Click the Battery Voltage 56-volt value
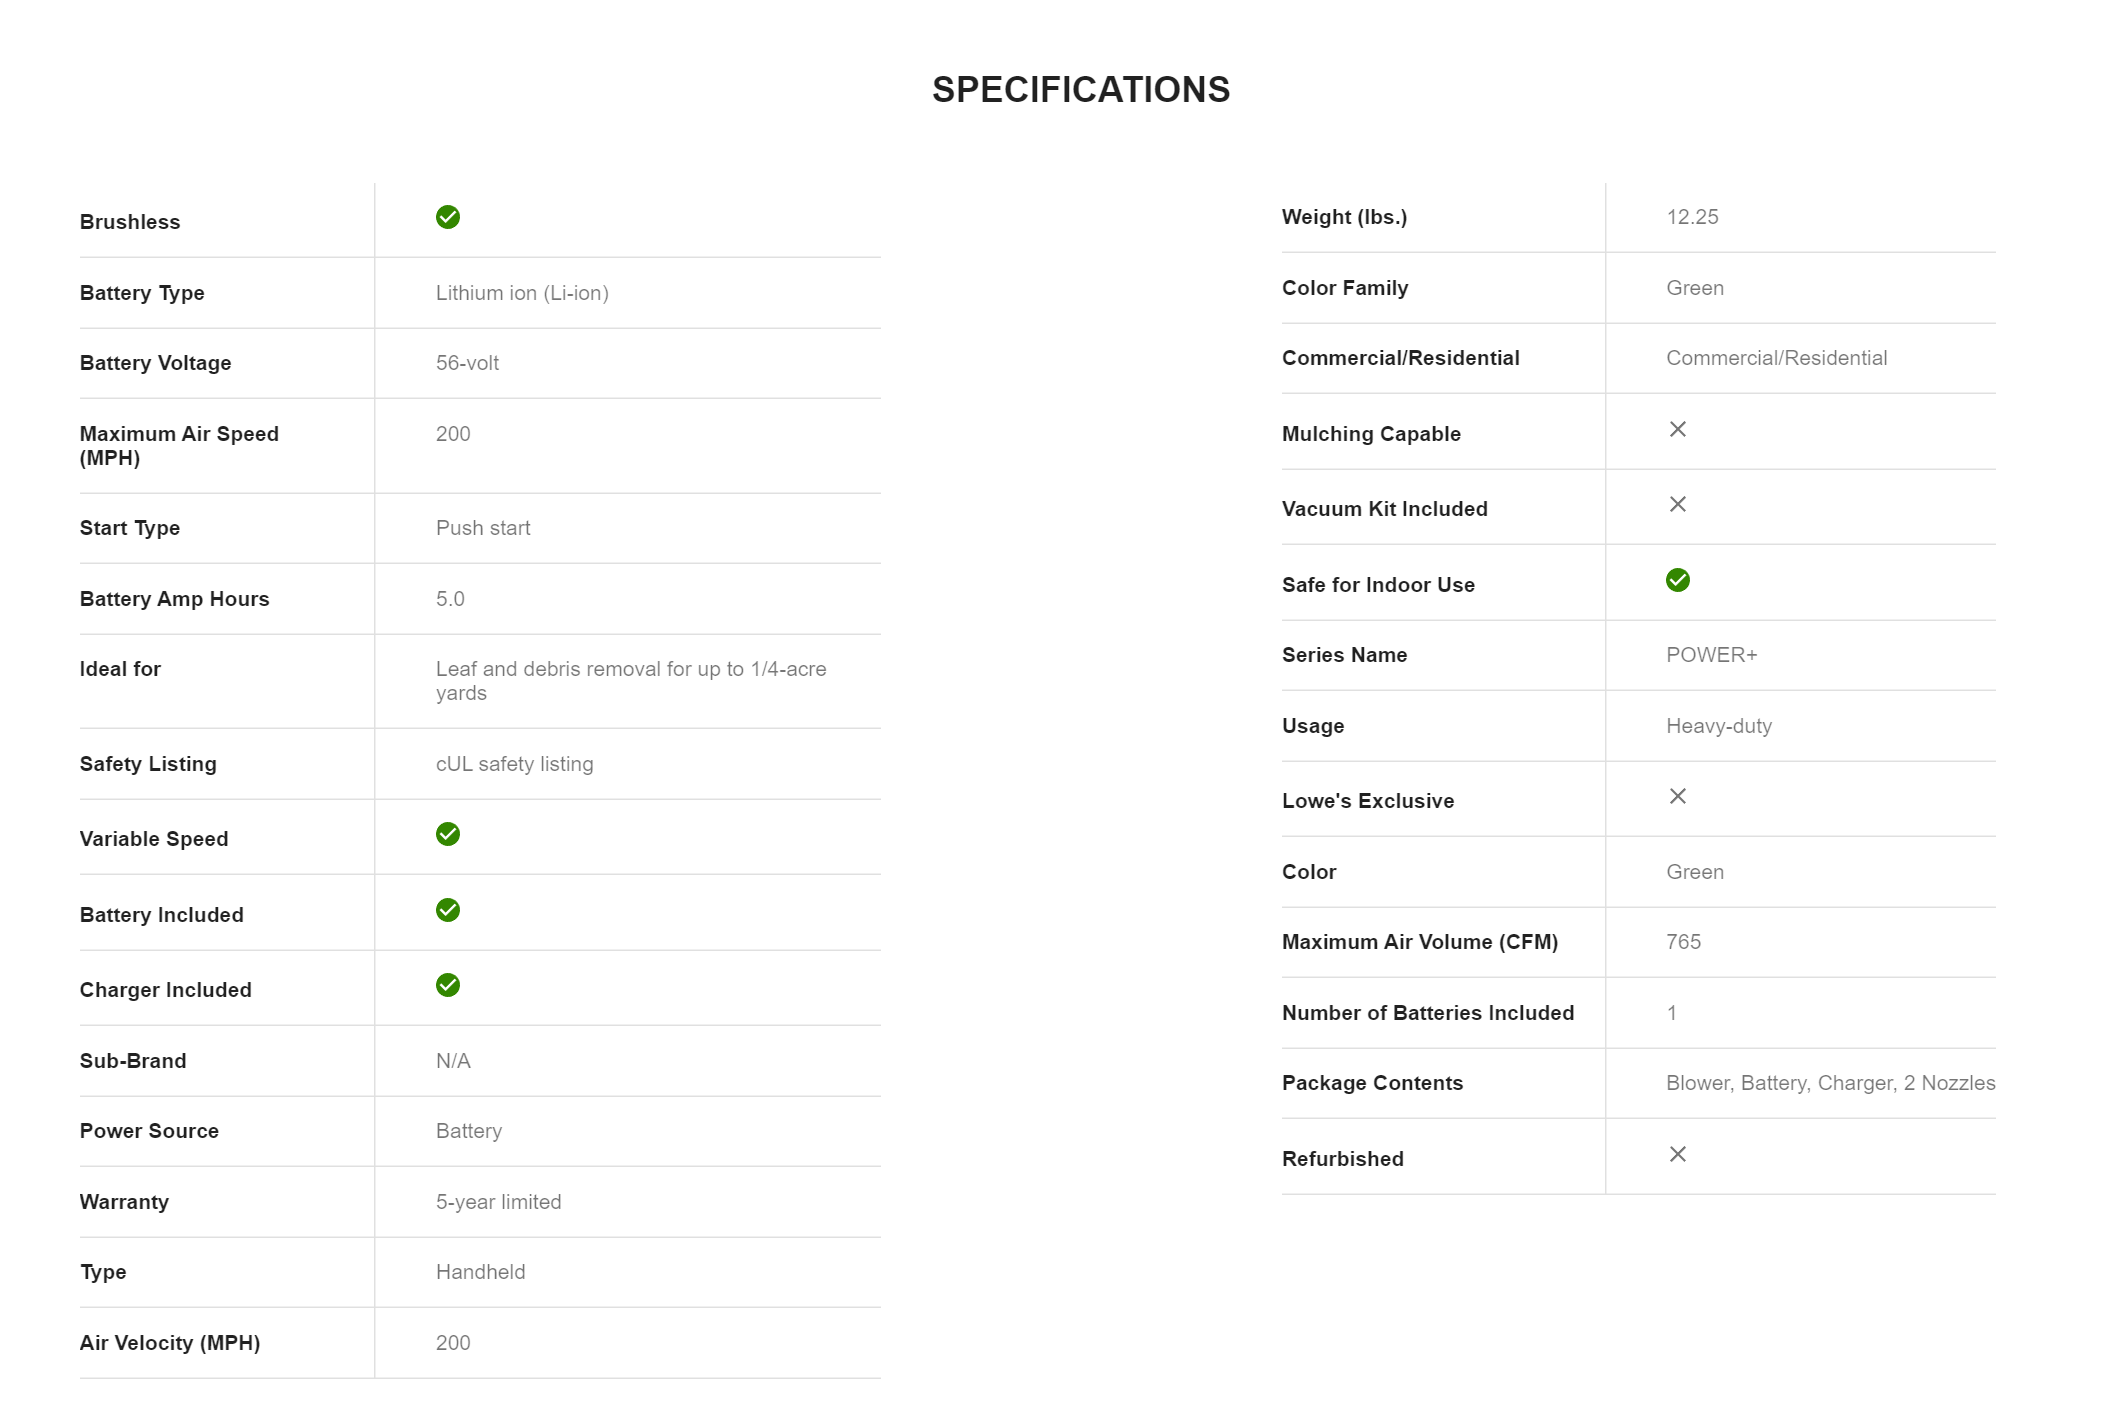 [467, 363]
